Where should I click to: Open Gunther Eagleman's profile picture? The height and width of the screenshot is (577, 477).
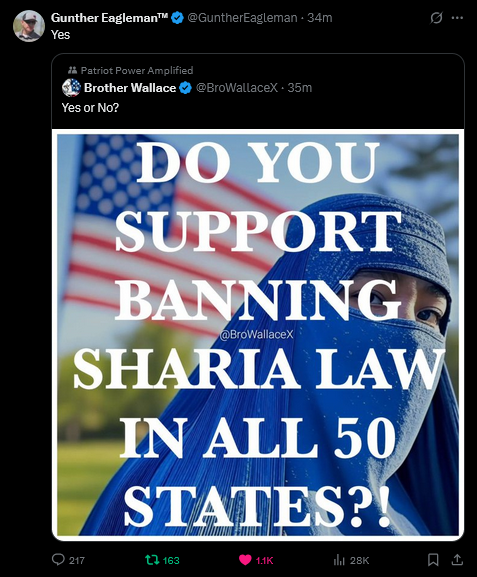point(29,26)
